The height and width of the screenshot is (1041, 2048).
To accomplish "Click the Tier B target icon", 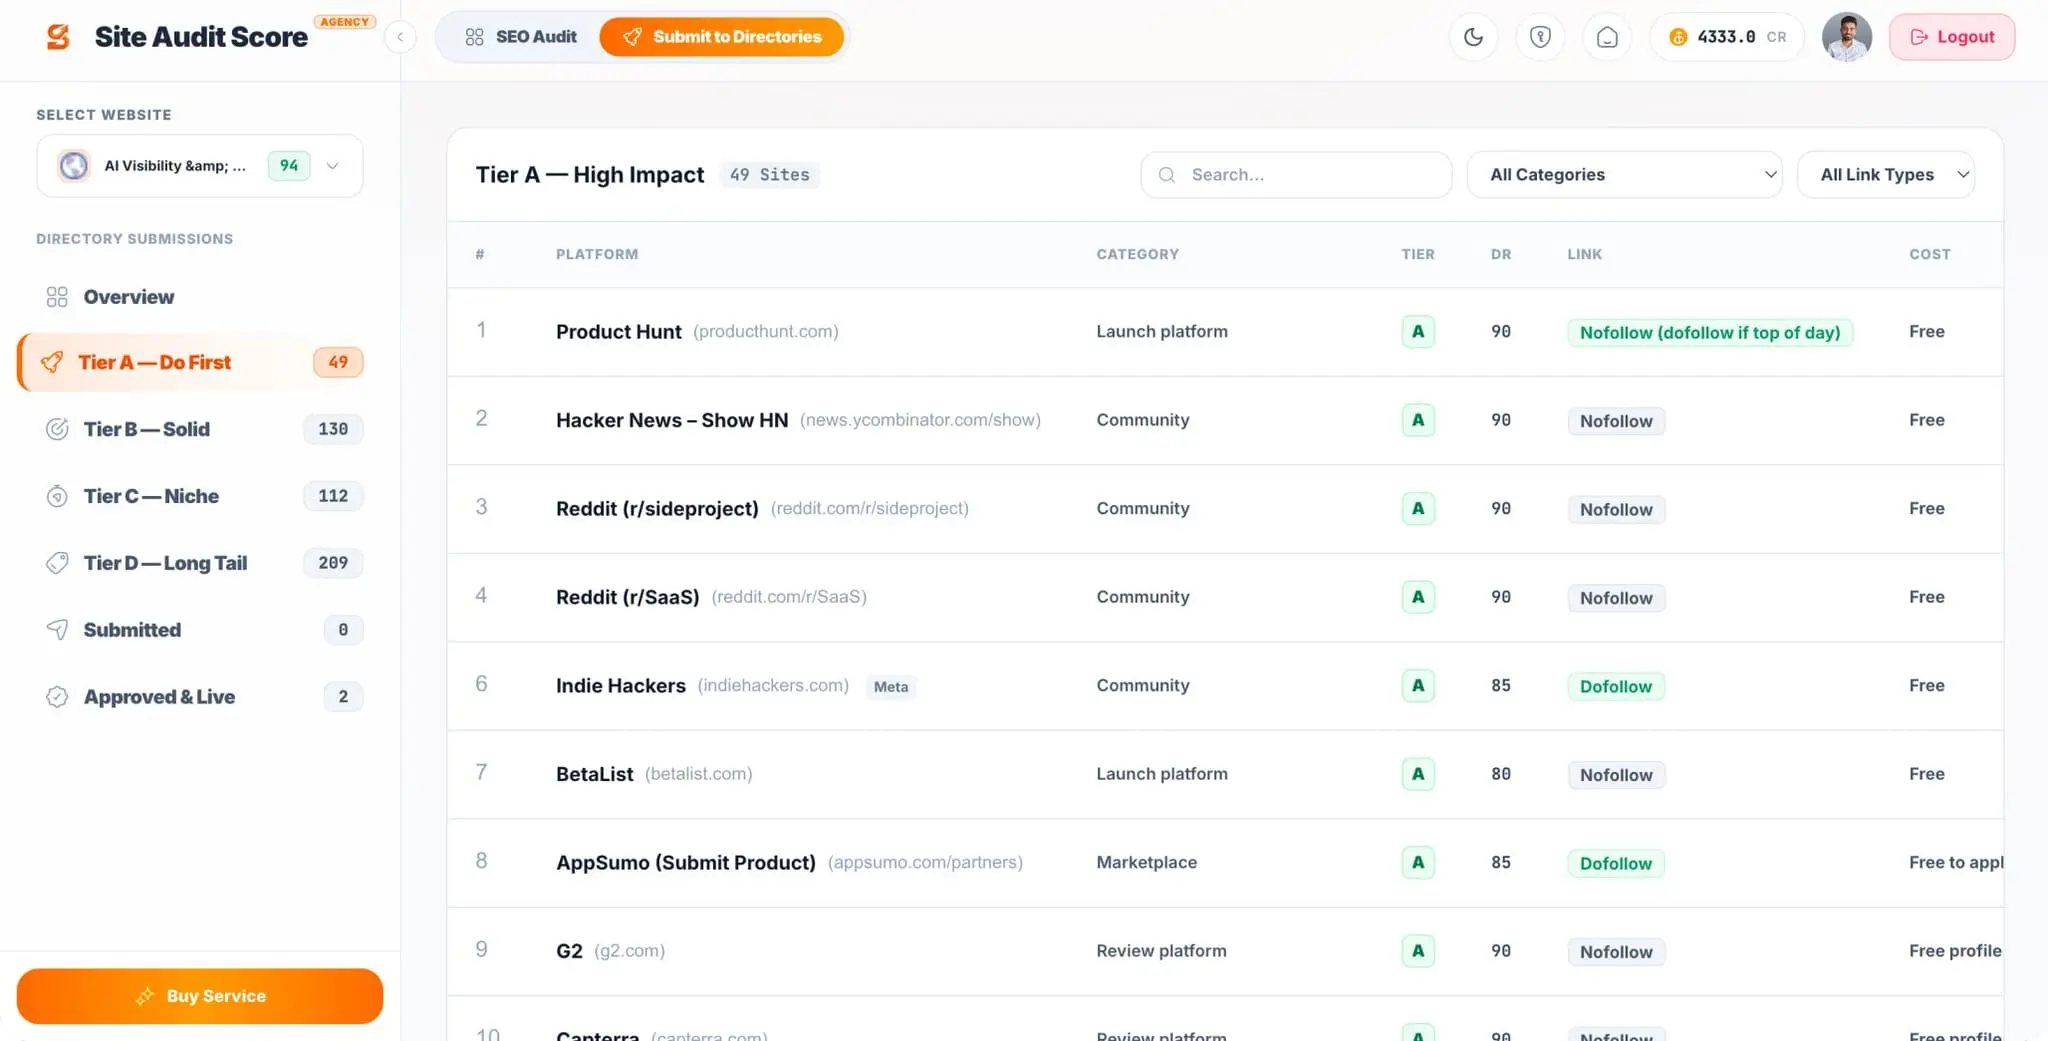I will (x=57, y=429).
